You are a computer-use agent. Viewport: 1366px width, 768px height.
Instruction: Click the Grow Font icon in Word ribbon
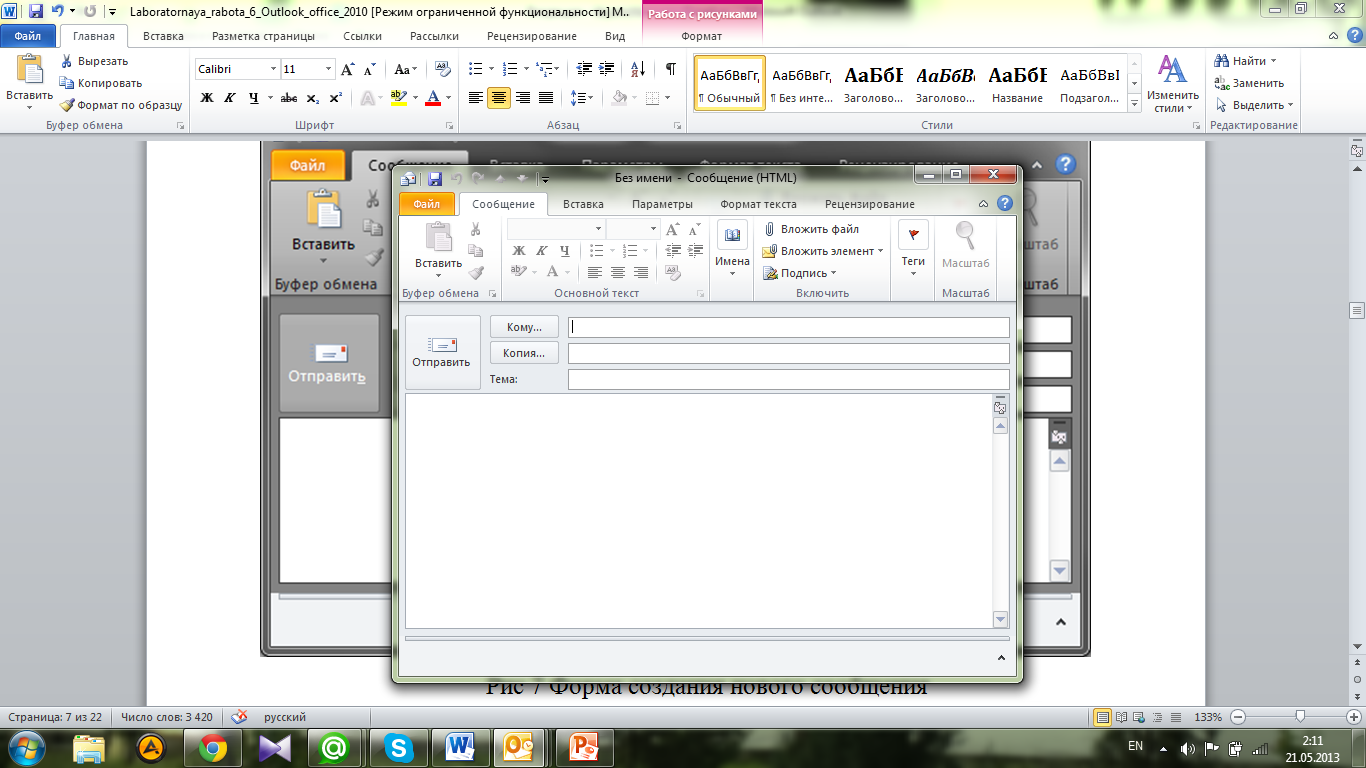pos(348,70)
